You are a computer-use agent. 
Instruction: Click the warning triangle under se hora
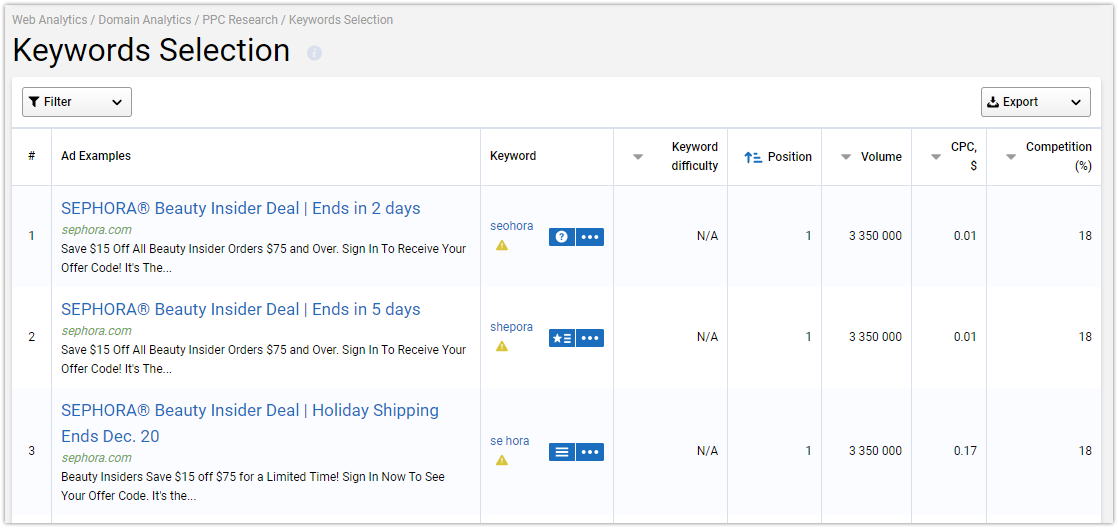[502, 460]
